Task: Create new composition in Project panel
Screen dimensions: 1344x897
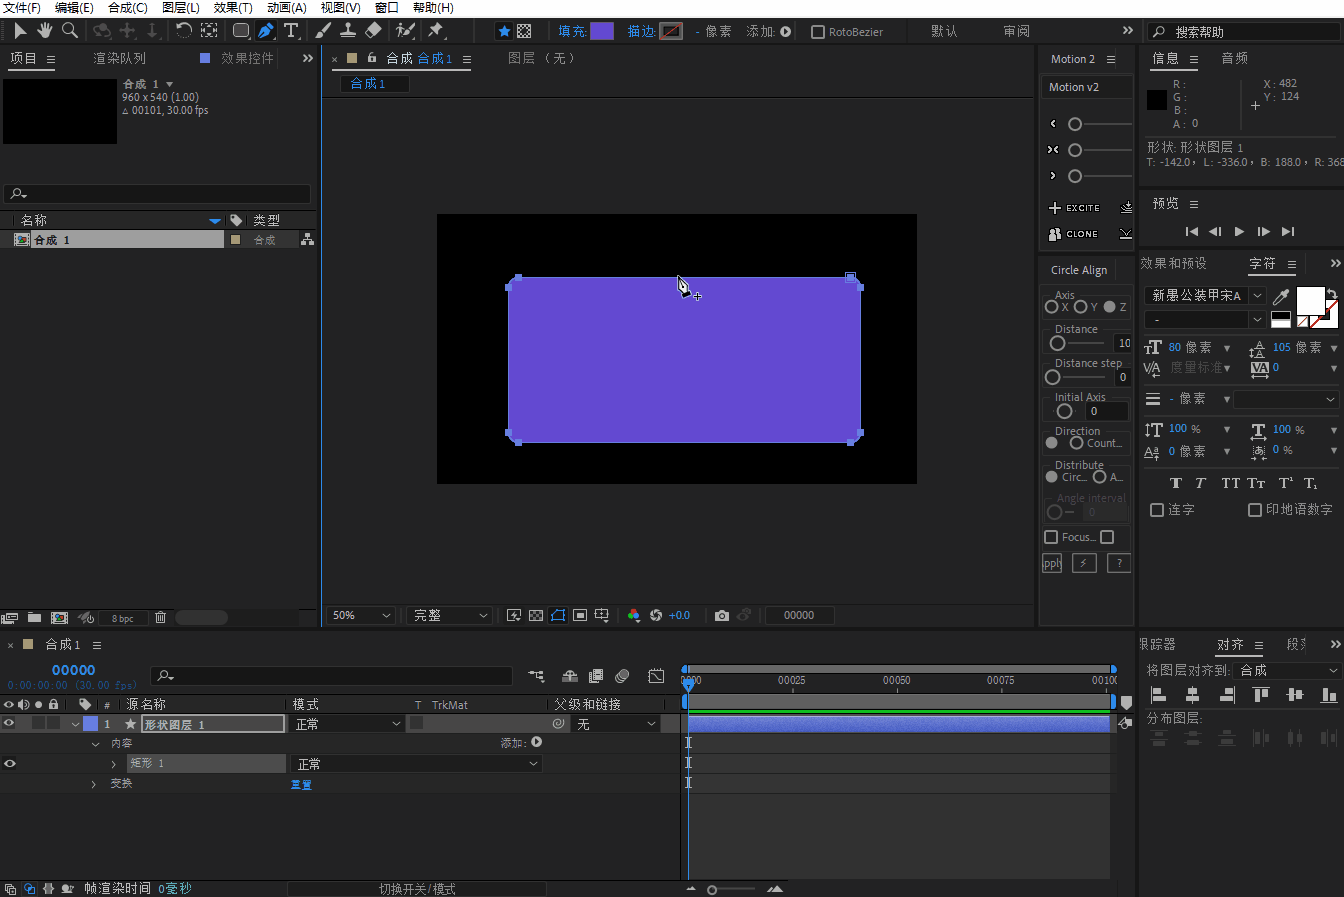Action: (x=59, y=618)
